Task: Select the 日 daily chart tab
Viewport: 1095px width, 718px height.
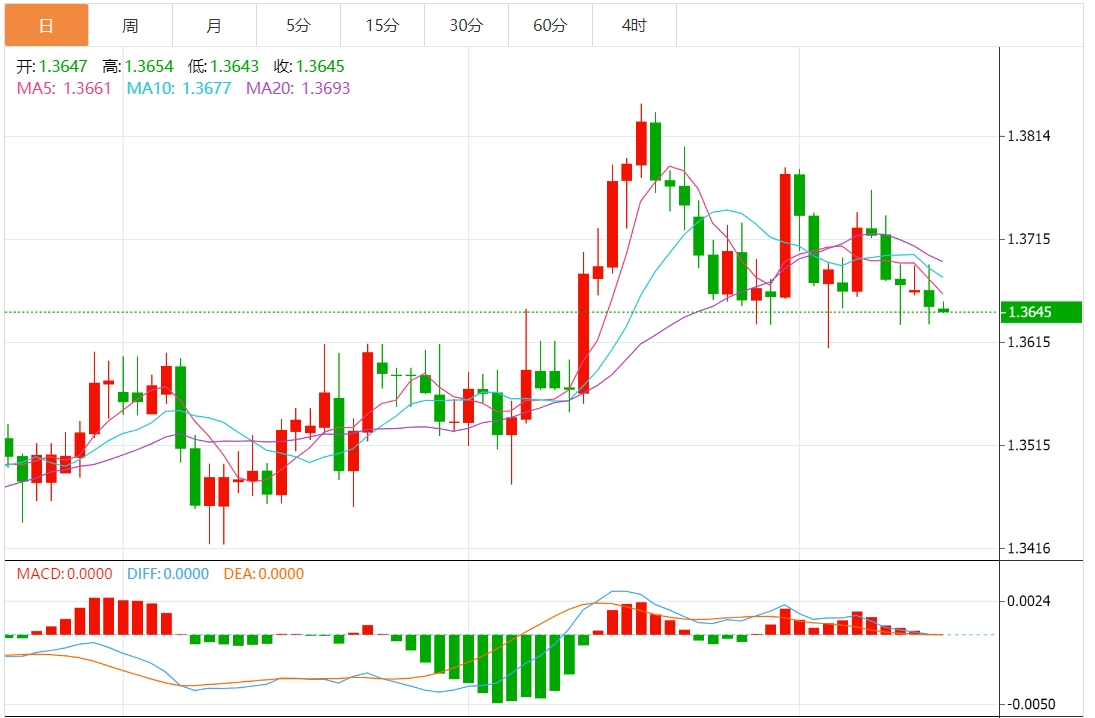Action: coord(47,25)
